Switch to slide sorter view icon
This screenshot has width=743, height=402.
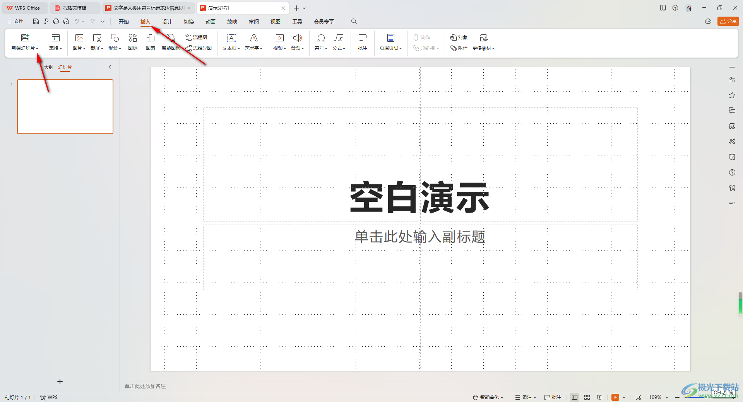pos(587,397)
